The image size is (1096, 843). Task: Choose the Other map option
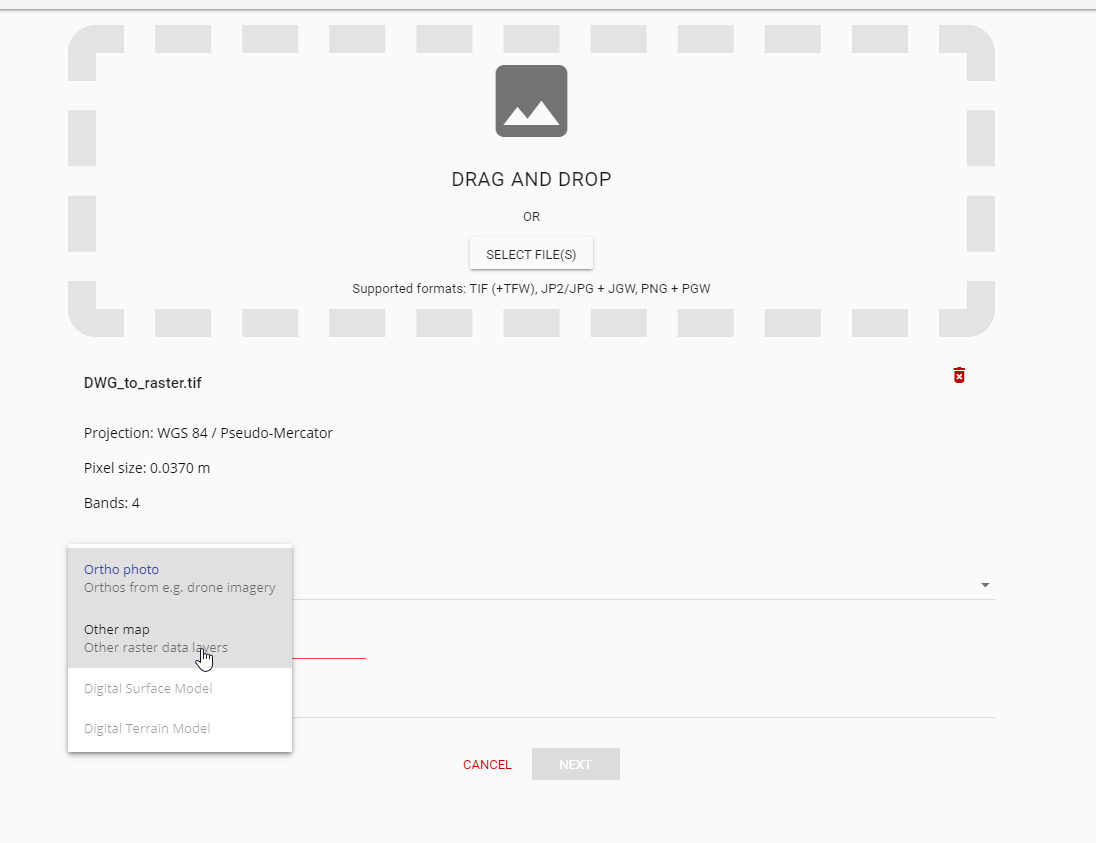tap(180, 638)
